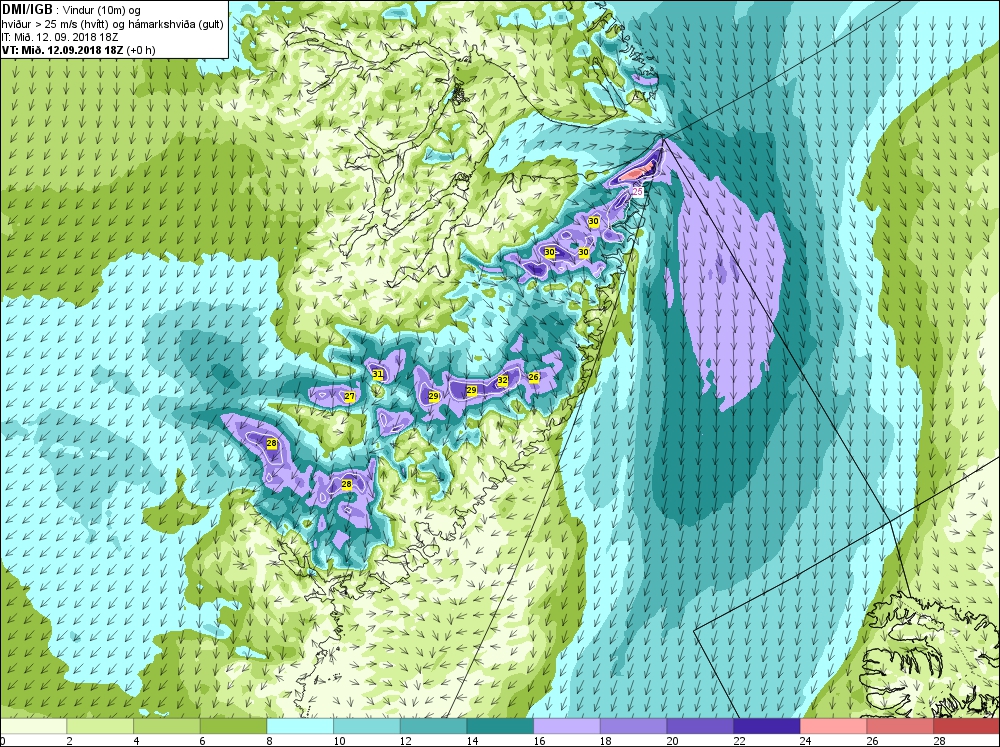Click the 14–16 m/s dark teal legend swatch
The image size is (1000, 747).
pos(500,726)
